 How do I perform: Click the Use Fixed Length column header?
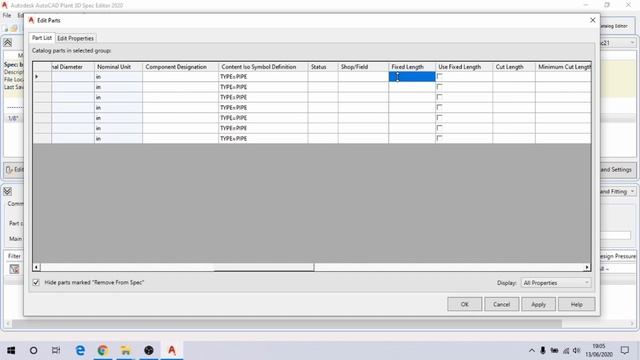tap(464, 67)
